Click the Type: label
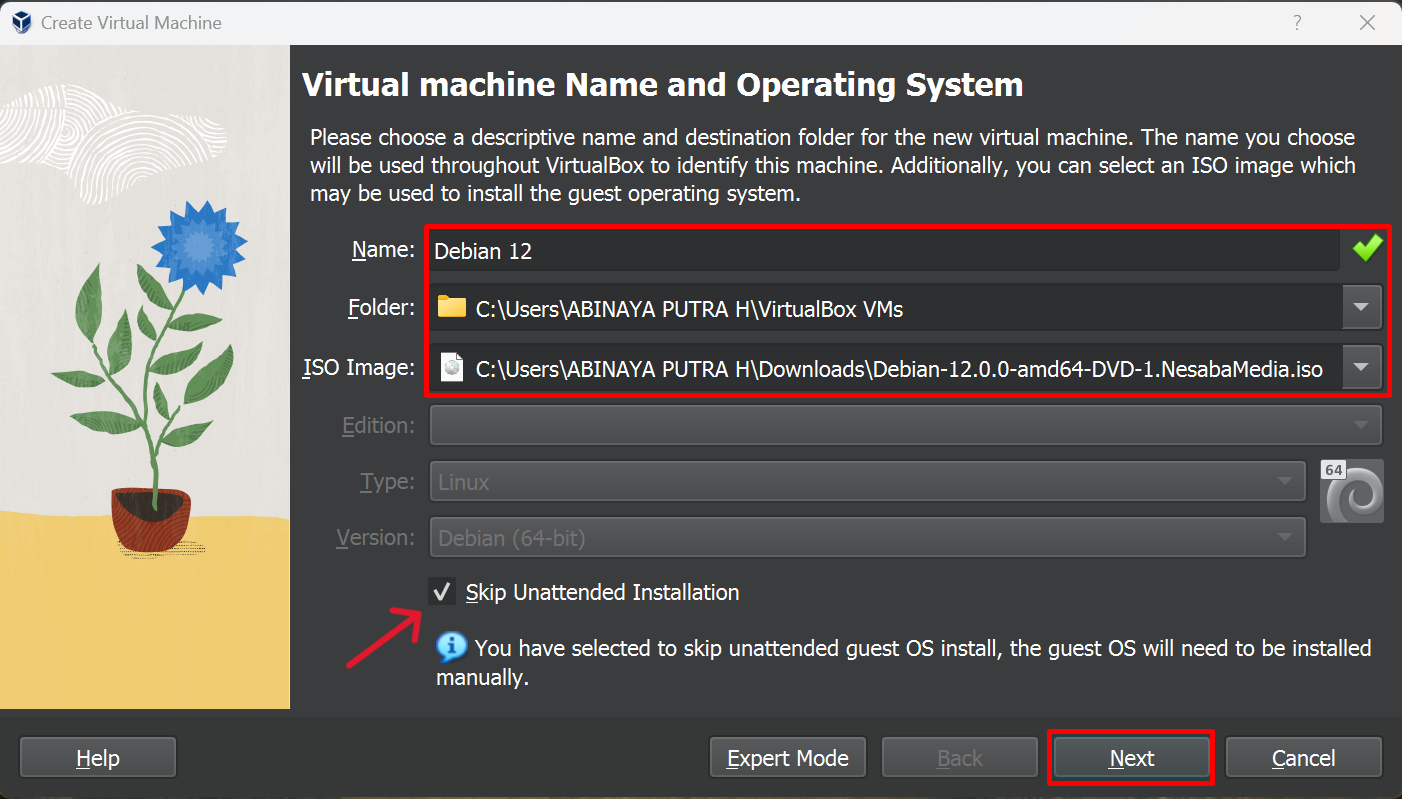The height and width of the screenshot is (799, 1402). coord(387,481)
